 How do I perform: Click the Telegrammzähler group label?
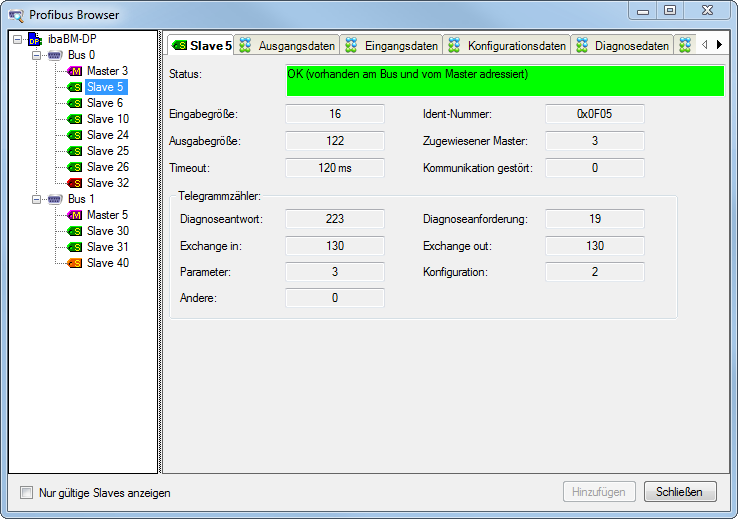click(219, 196)
